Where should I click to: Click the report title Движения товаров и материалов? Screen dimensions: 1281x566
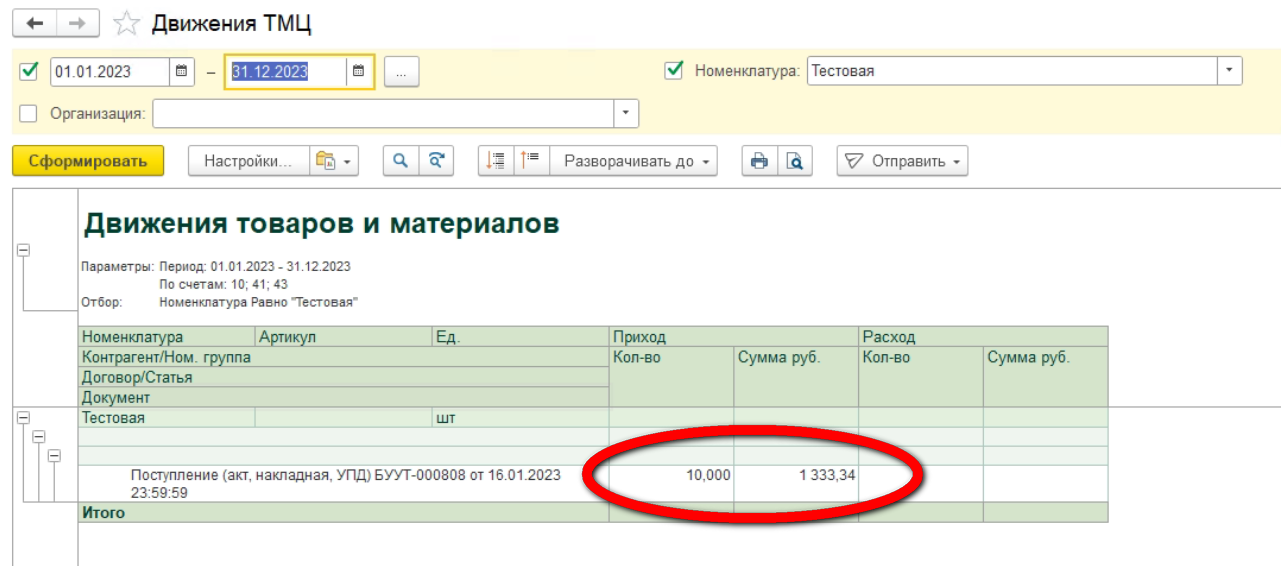pos(321,223)
